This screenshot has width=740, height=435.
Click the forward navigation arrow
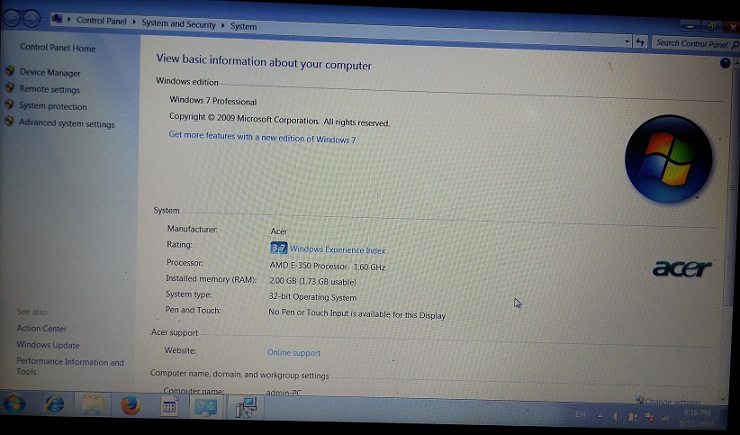(x=32, y=19)
